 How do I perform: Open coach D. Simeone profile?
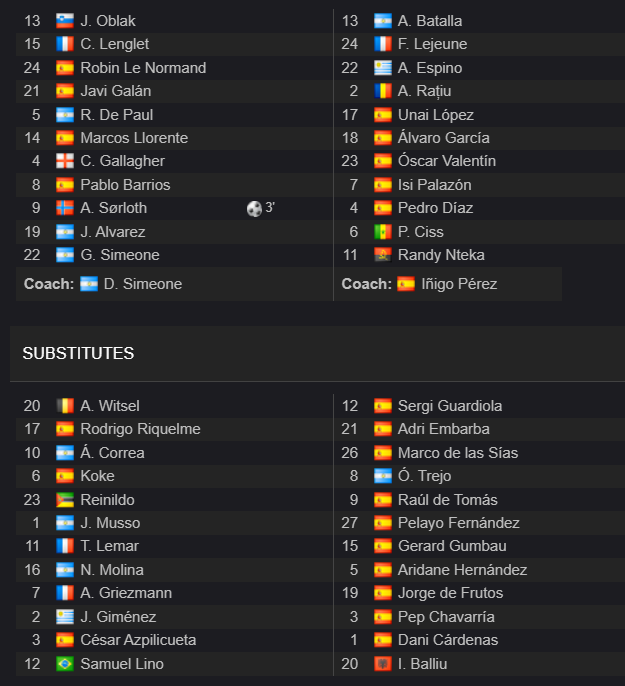(x=143, y=284)
